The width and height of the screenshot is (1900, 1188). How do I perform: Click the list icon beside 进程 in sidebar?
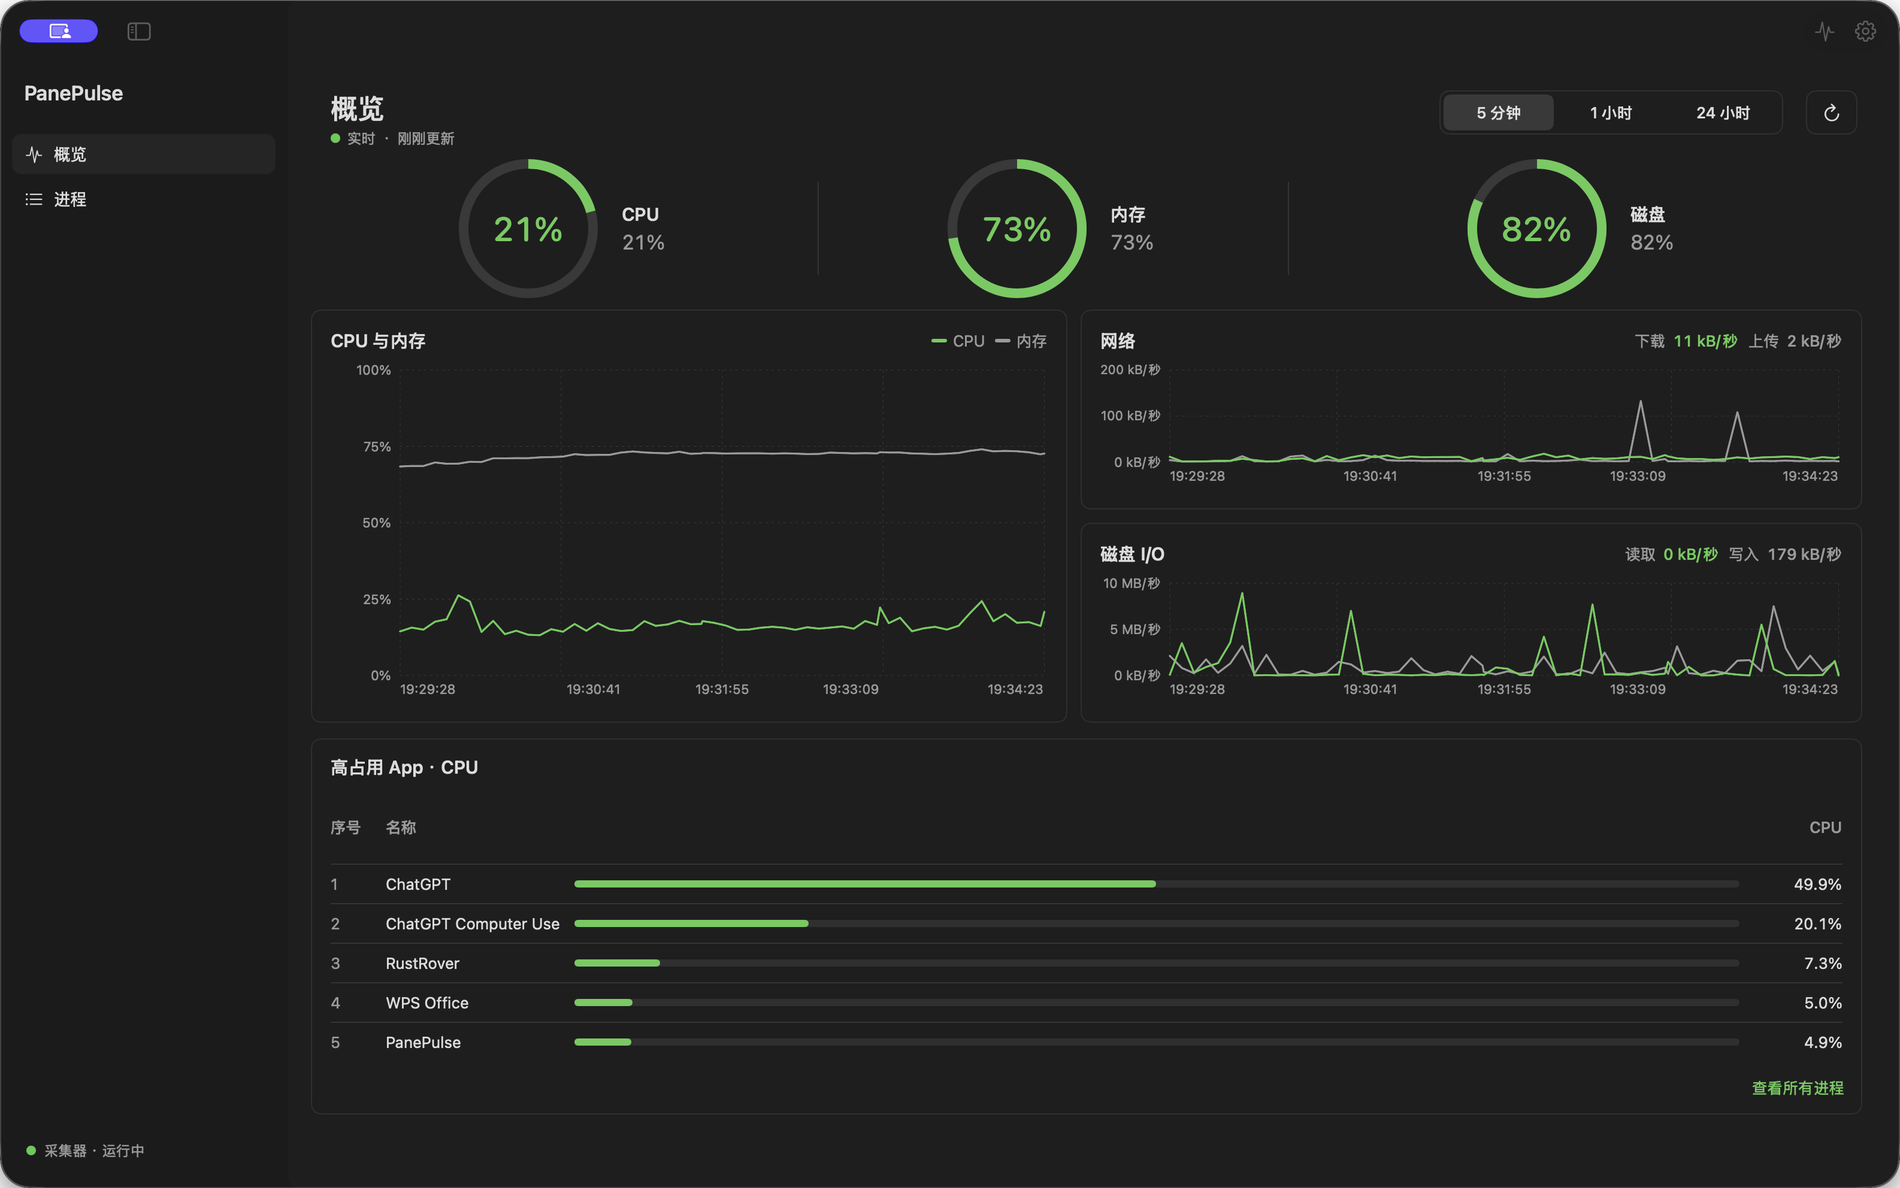[x=34, y=199]
